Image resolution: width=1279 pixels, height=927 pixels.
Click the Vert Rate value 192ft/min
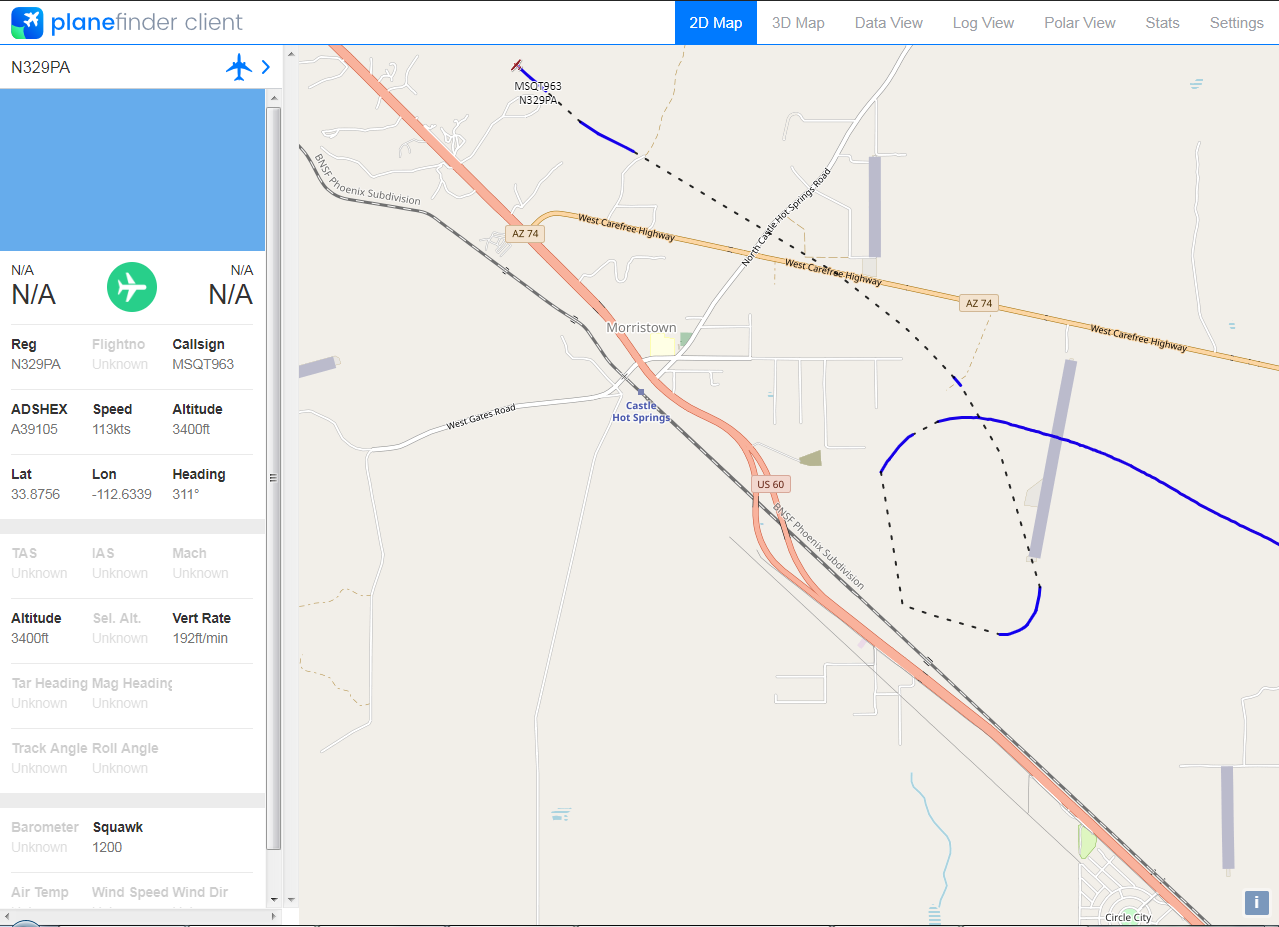click(200, 638)
